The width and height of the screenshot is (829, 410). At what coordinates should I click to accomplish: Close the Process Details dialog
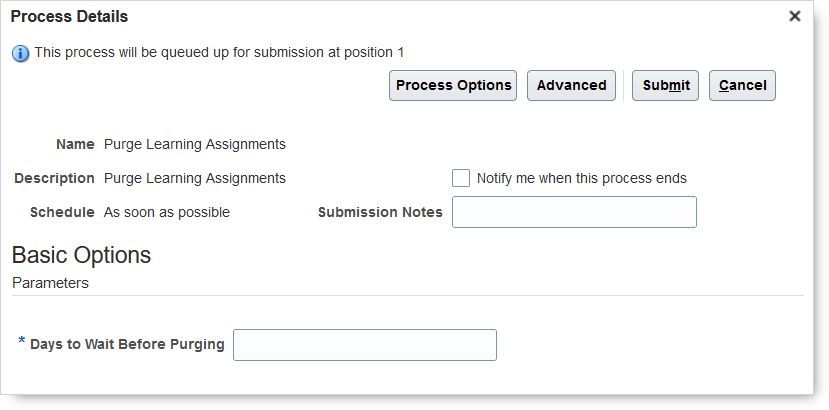click(x=795, y=16)
